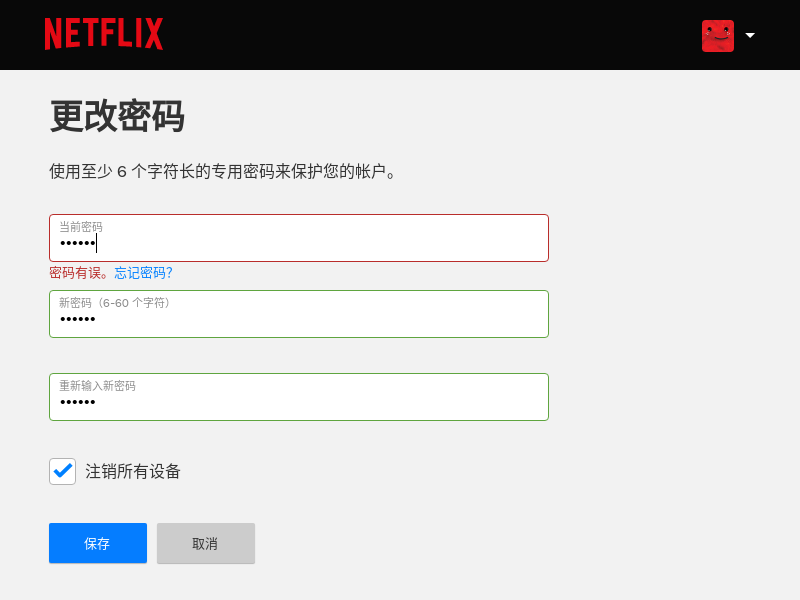This screenshot has height=600, width=800.
Task: Expand the profile menu caret arrow
Action: point(750,35)
